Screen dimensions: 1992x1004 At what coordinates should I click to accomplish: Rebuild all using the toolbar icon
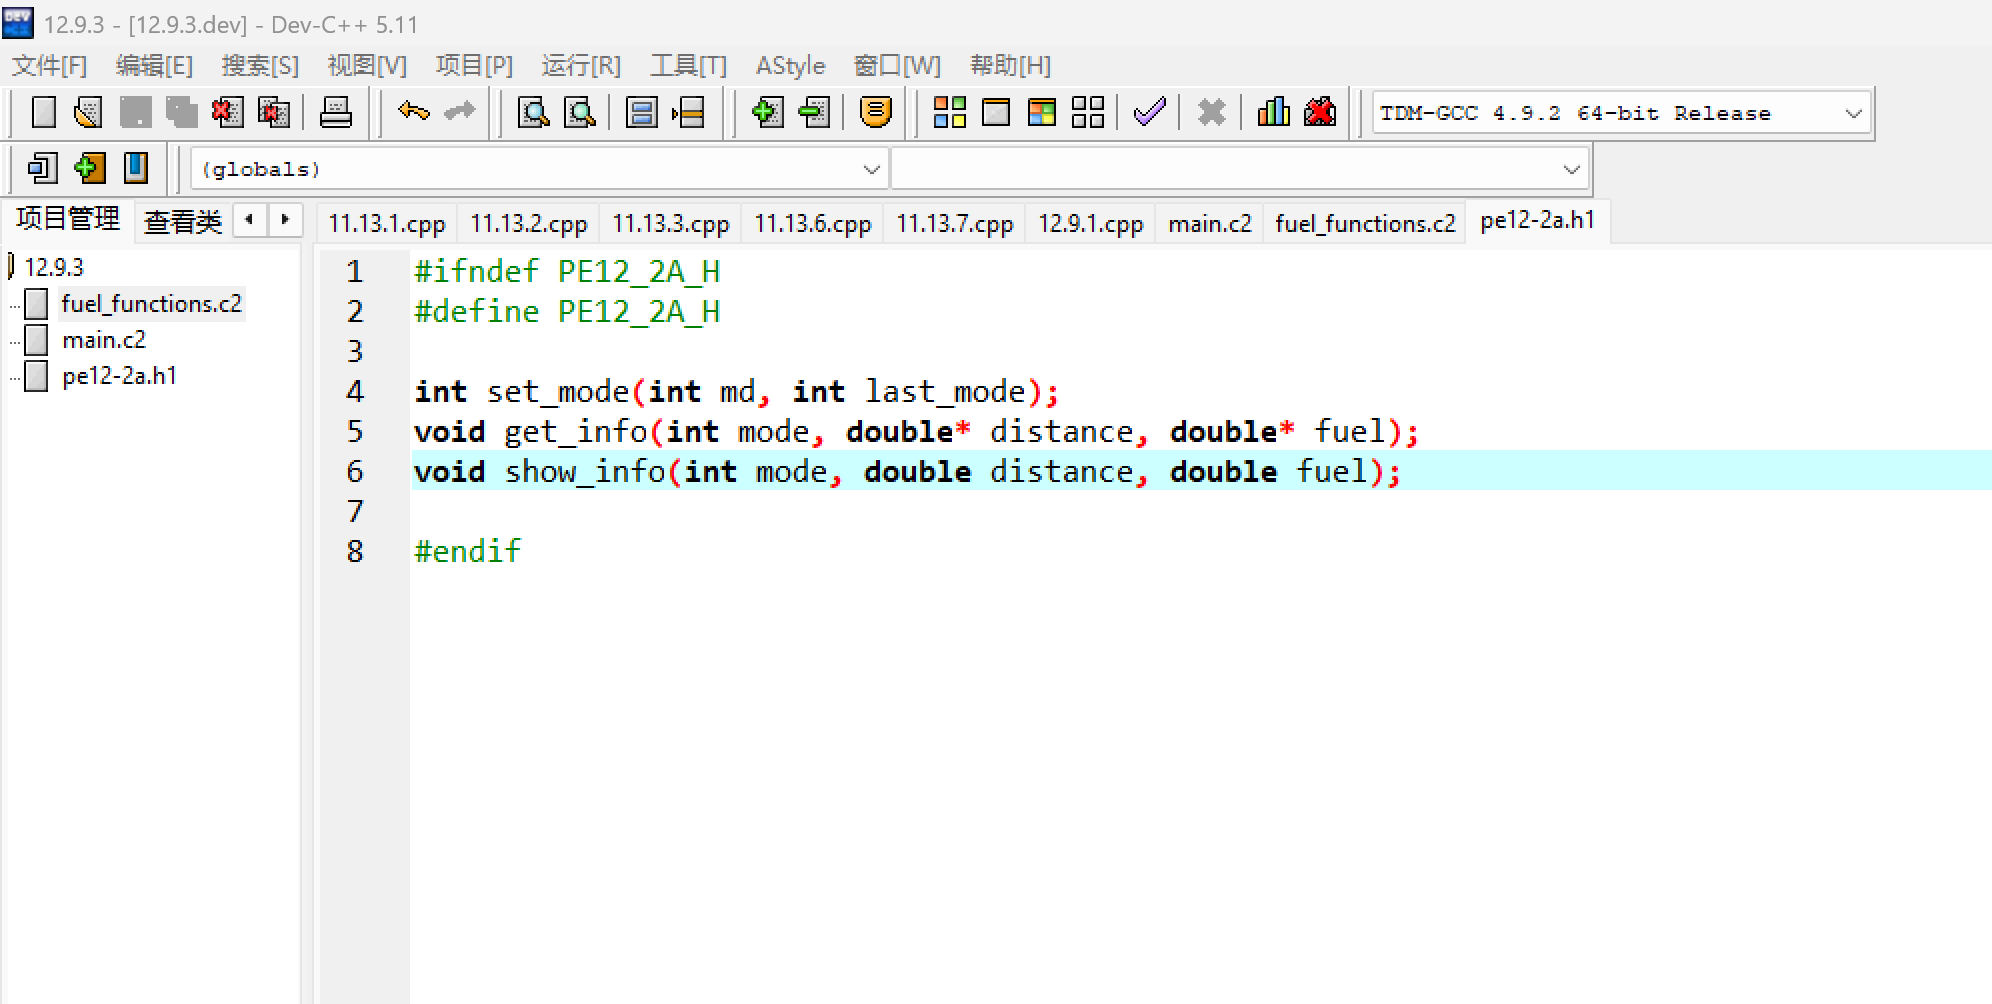pos(1088,112)
